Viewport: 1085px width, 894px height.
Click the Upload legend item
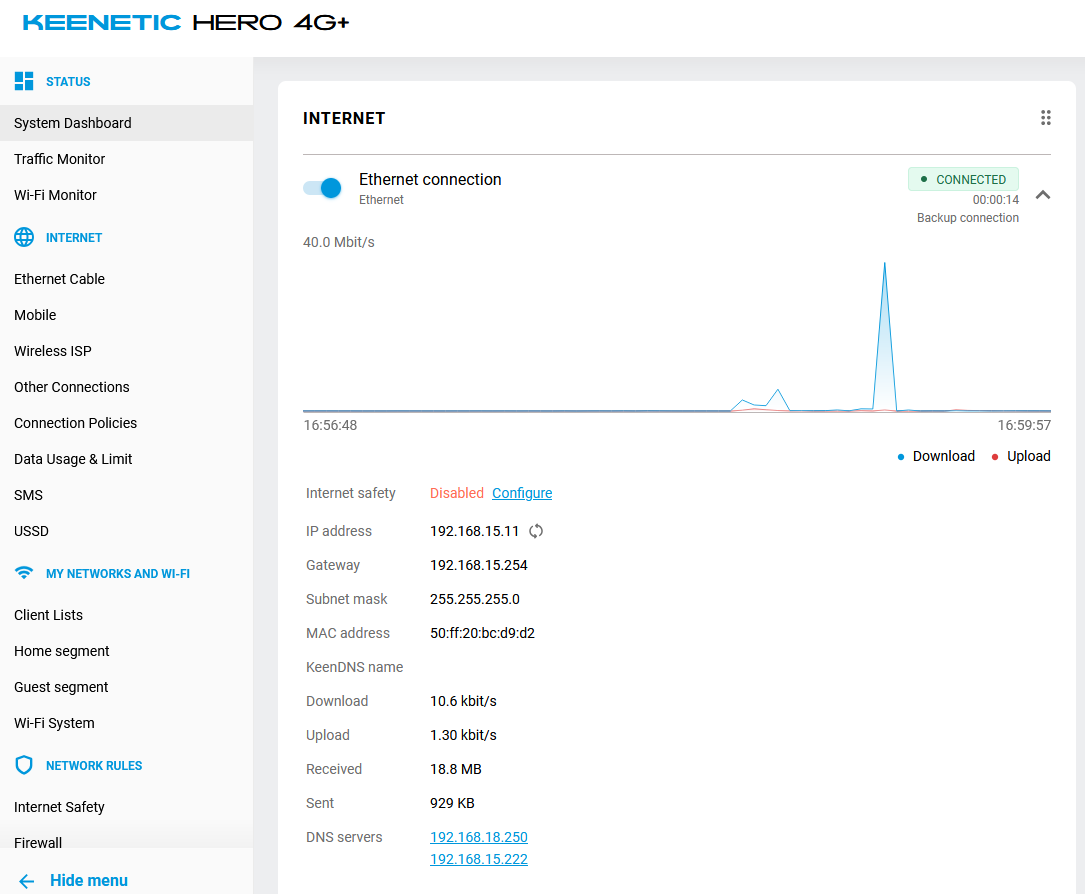(x=1021, y=456)
